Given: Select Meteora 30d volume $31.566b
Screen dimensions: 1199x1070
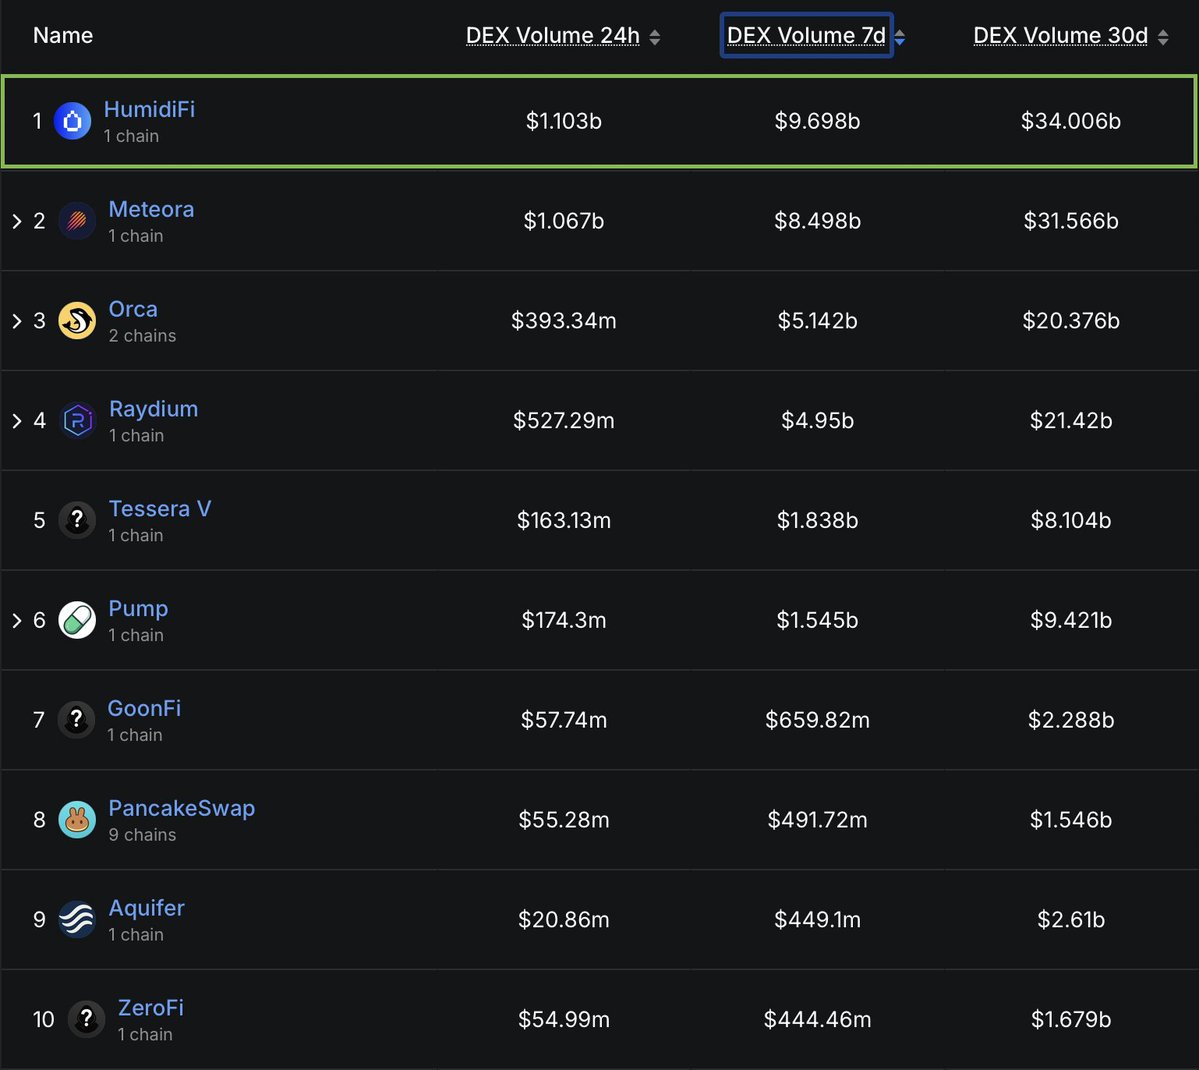Looking at the screenshot, I should point(1071,221).
